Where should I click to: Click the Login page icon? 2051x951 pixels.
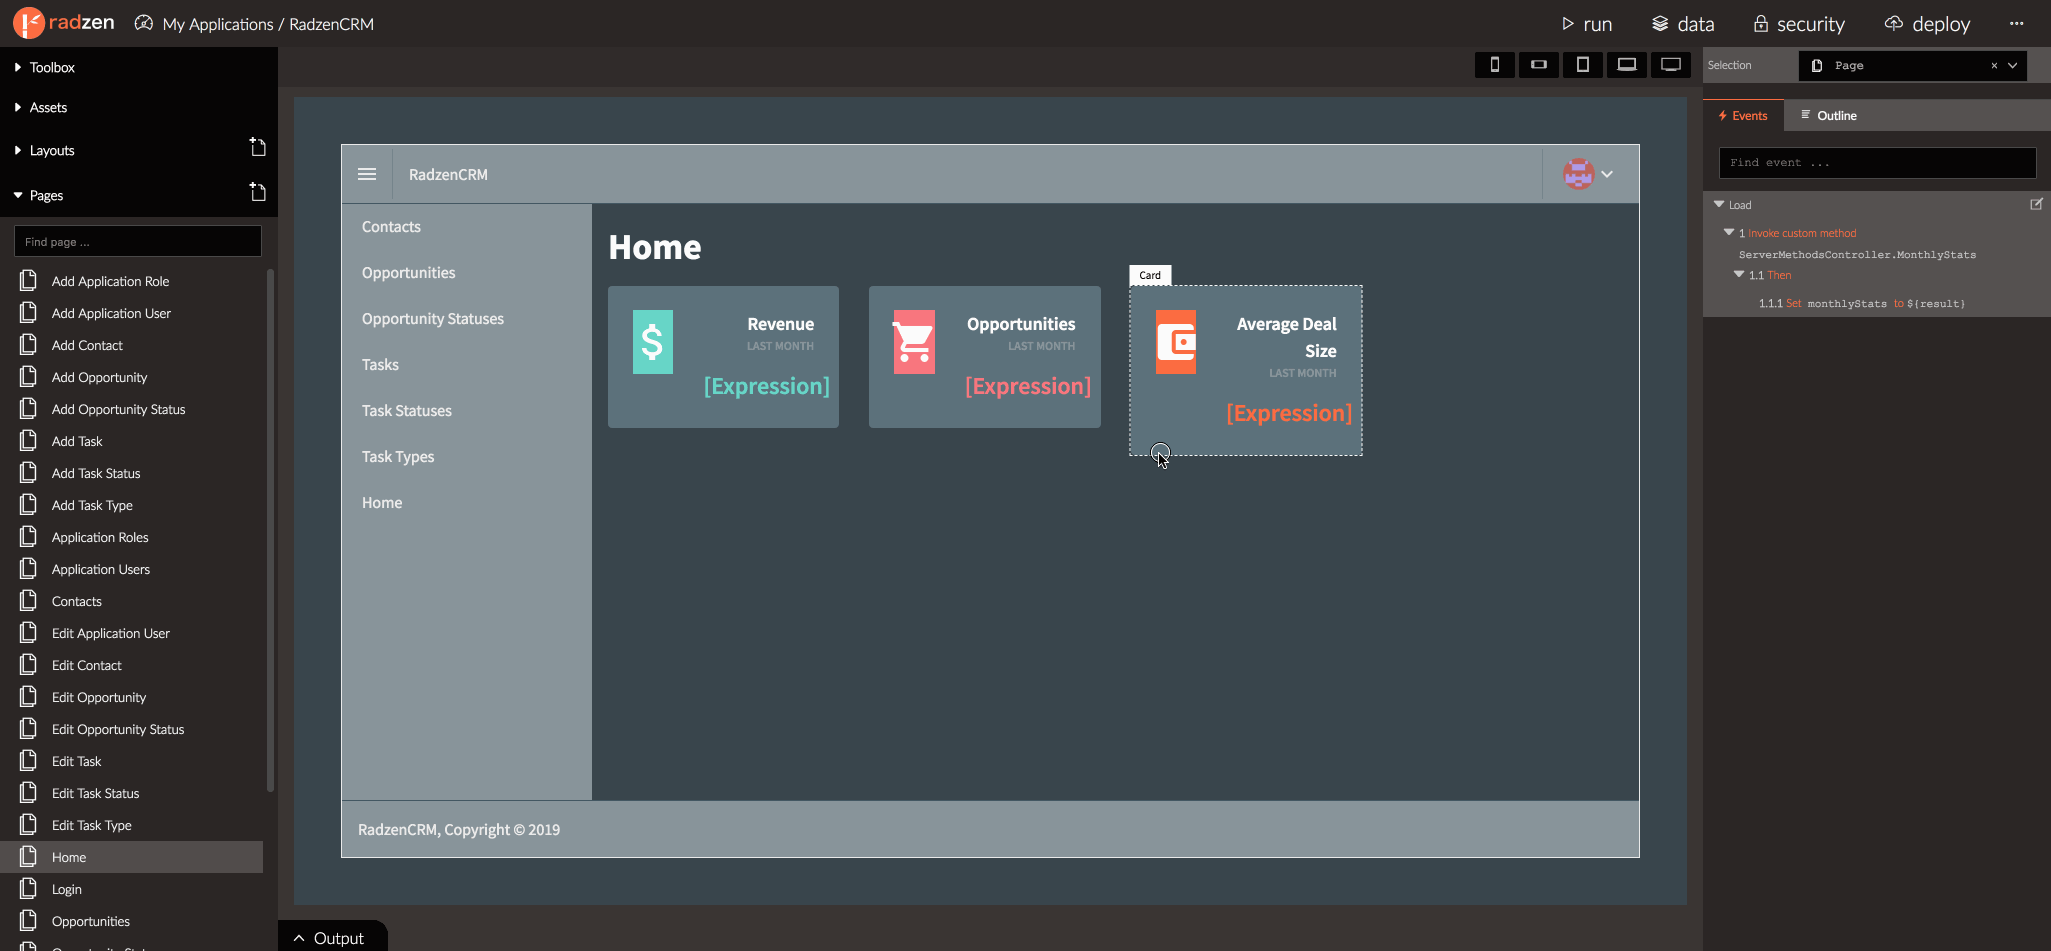tap(28, 889)
